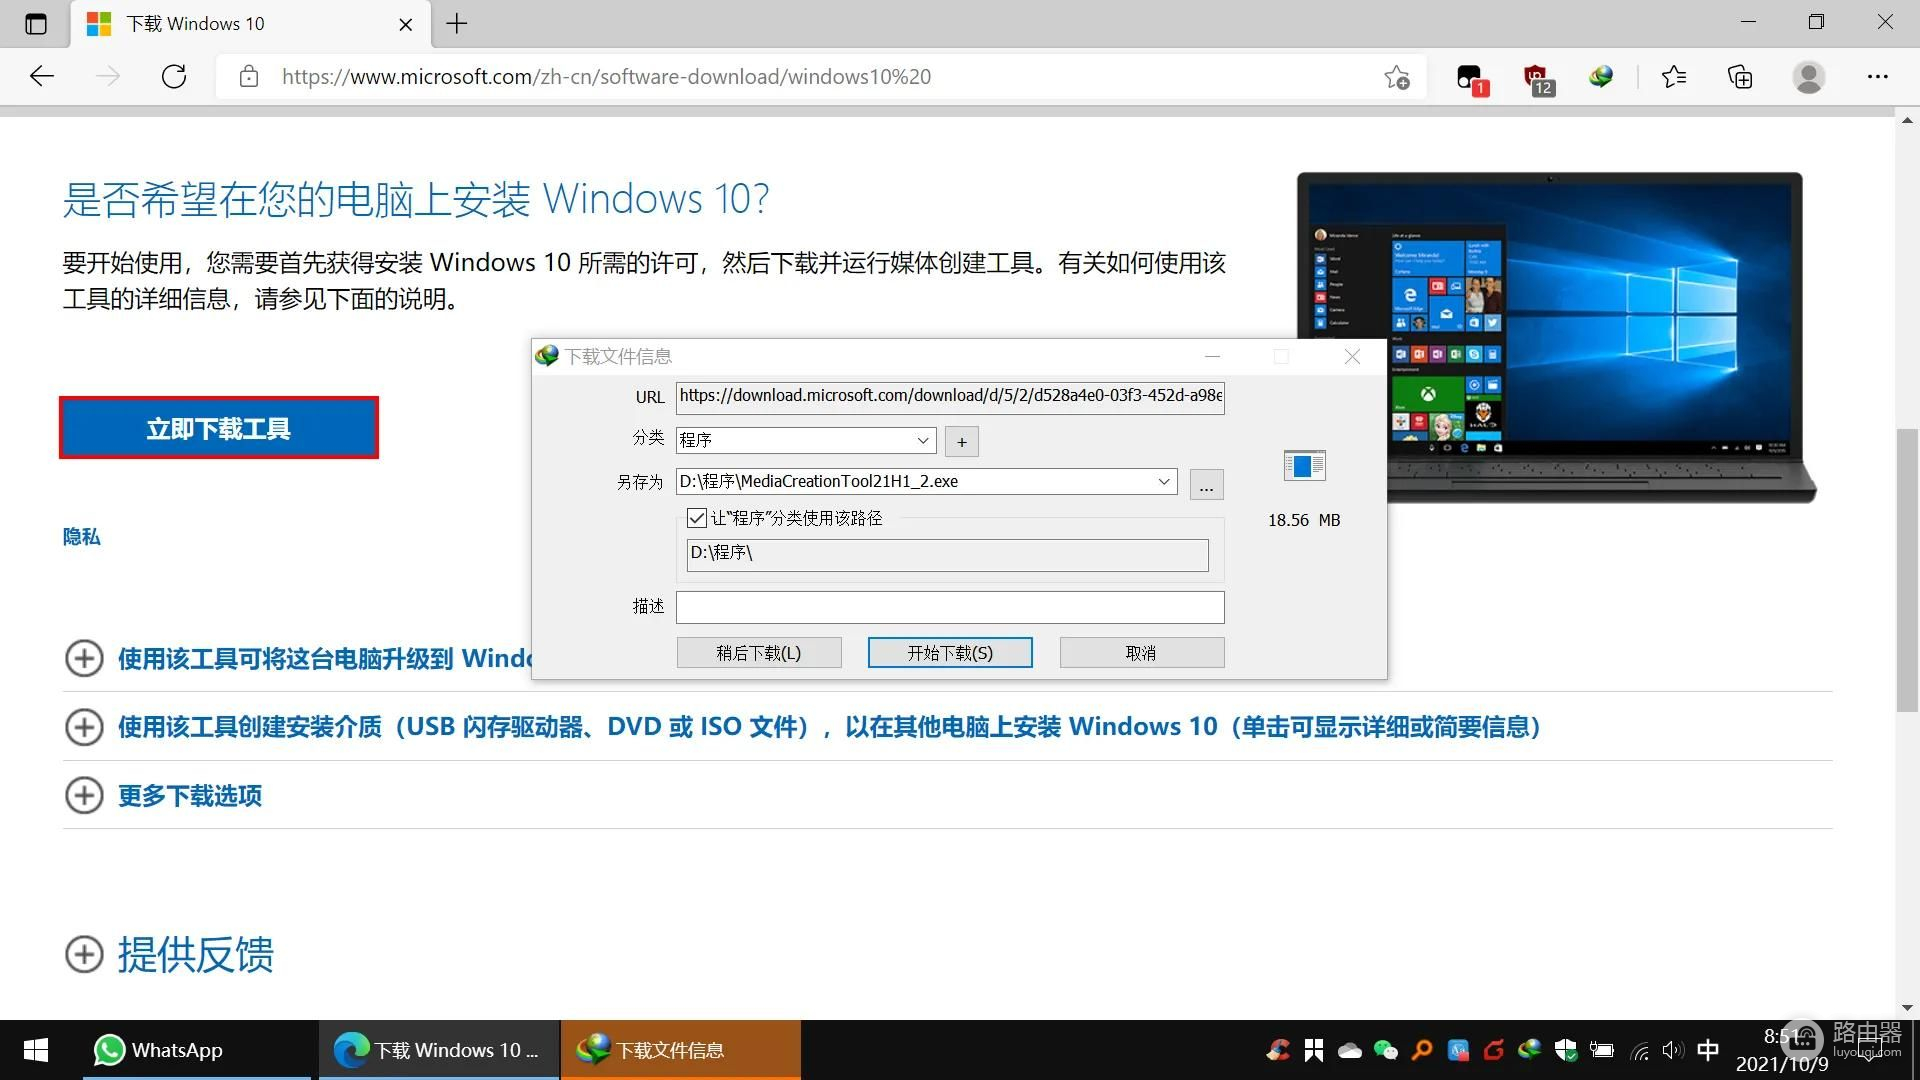This screenshot has height=1080, width=1920.
Task: Open the 分类 category dropdown
Action: coord(922,440)
